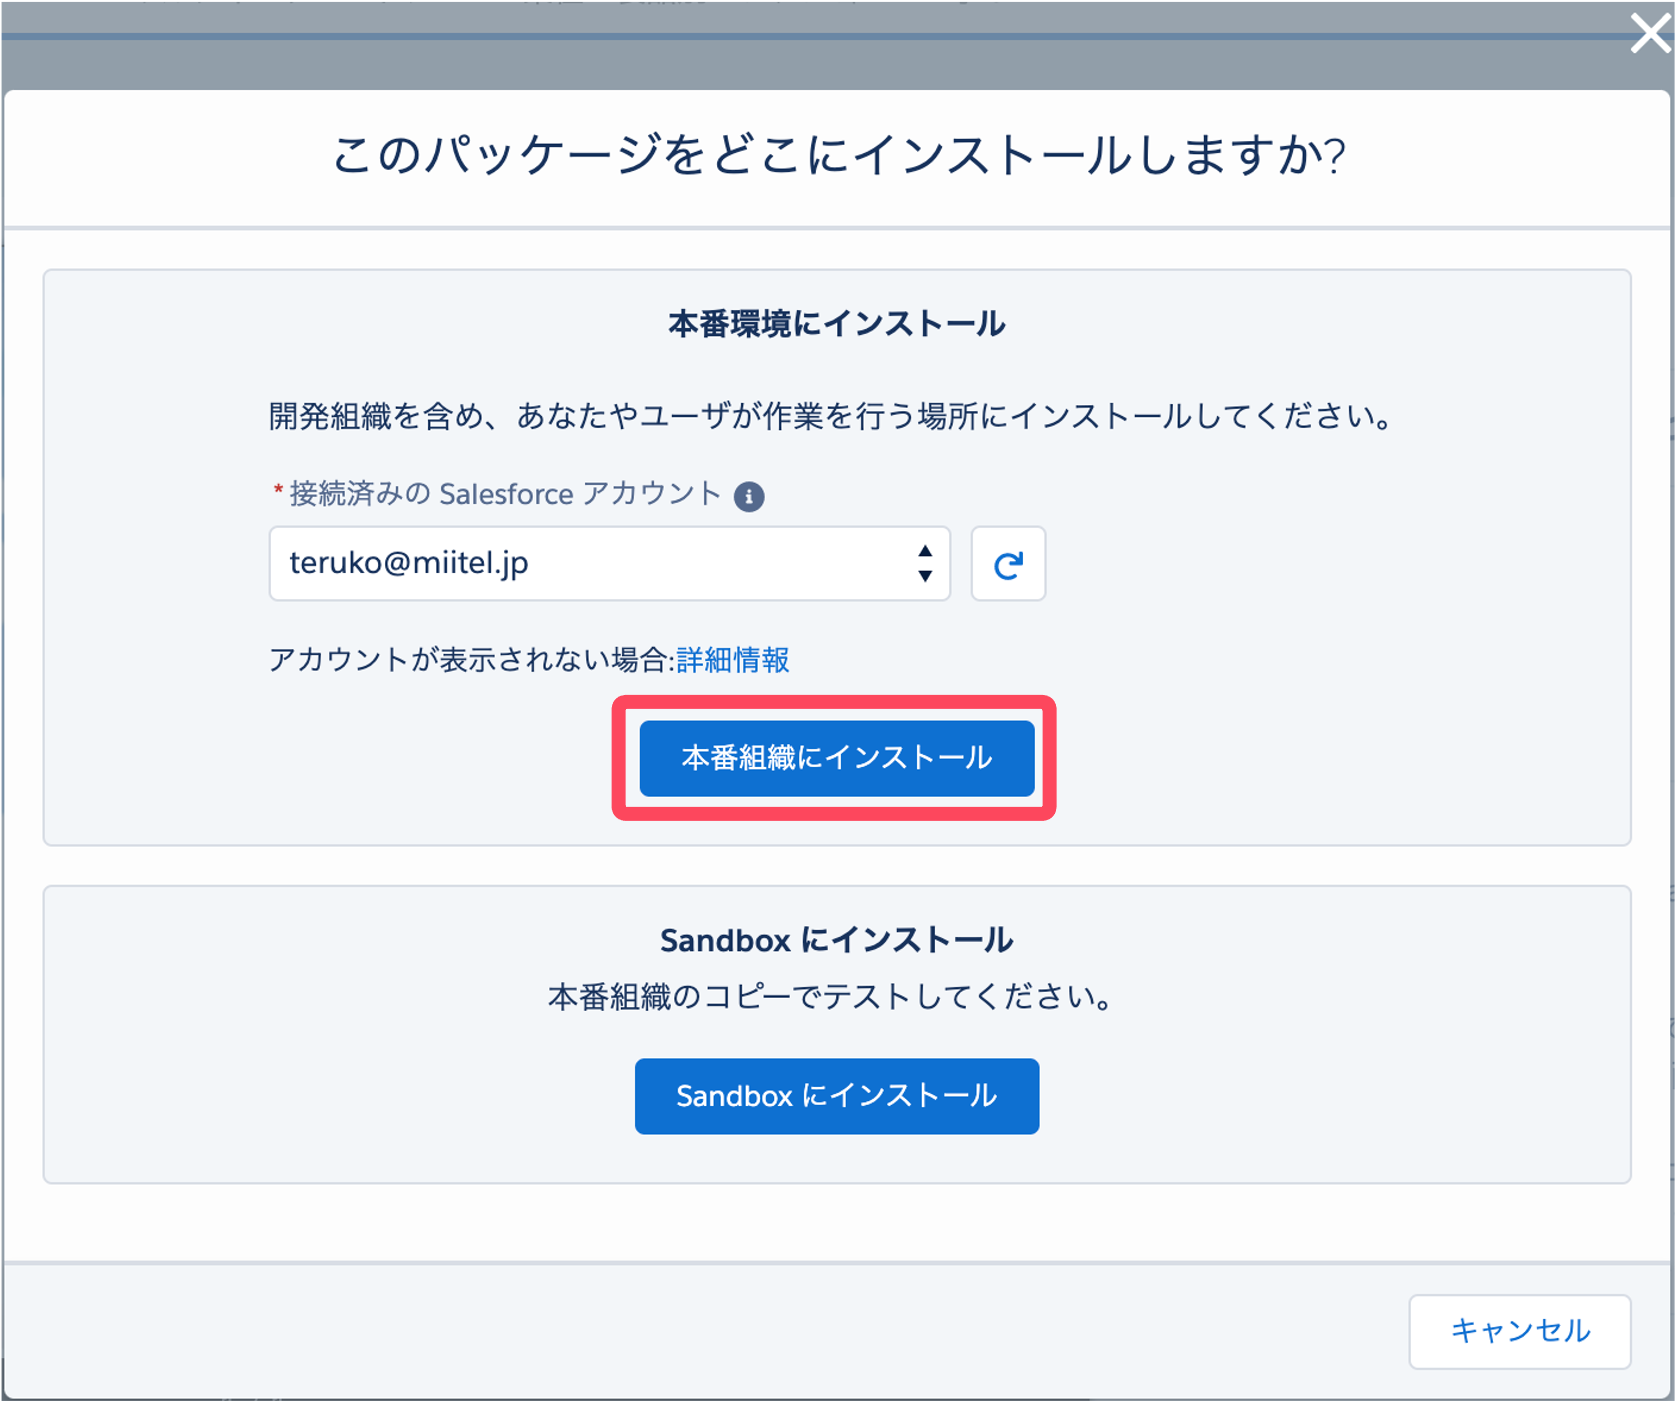Close the dialog with the X icon

(1649, 33)
